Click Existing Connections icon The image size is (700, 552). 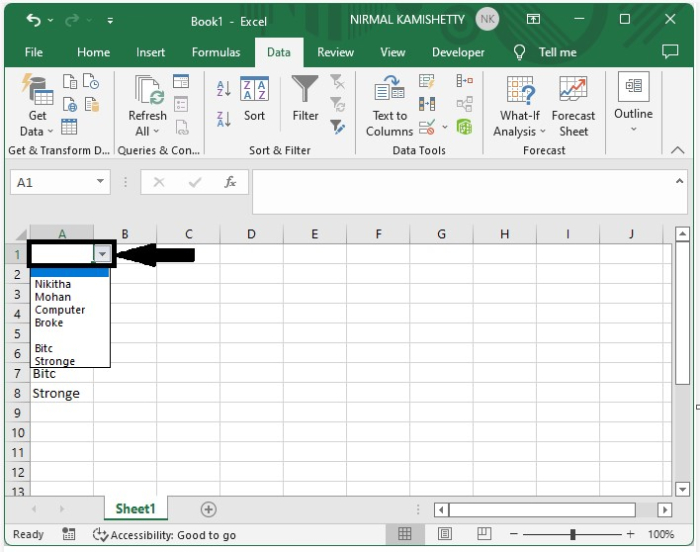(x=92, y=105)
